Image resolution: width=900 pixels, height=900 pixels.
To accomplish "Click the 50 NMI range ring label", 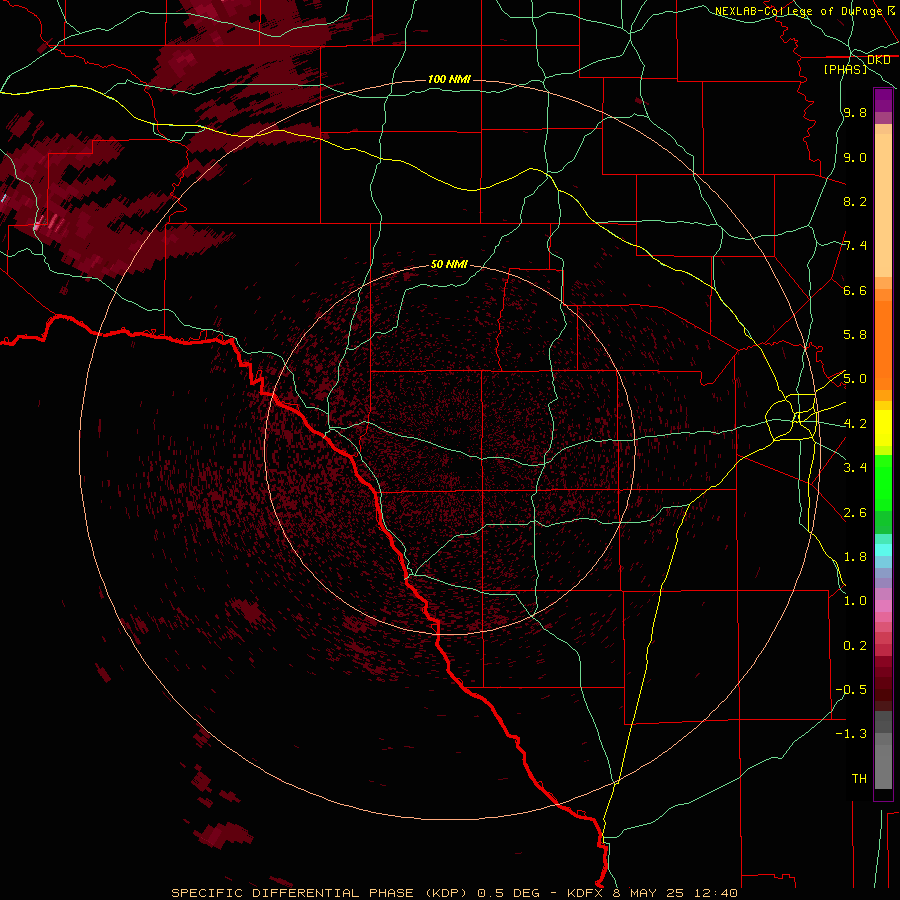I will point(449,264).
